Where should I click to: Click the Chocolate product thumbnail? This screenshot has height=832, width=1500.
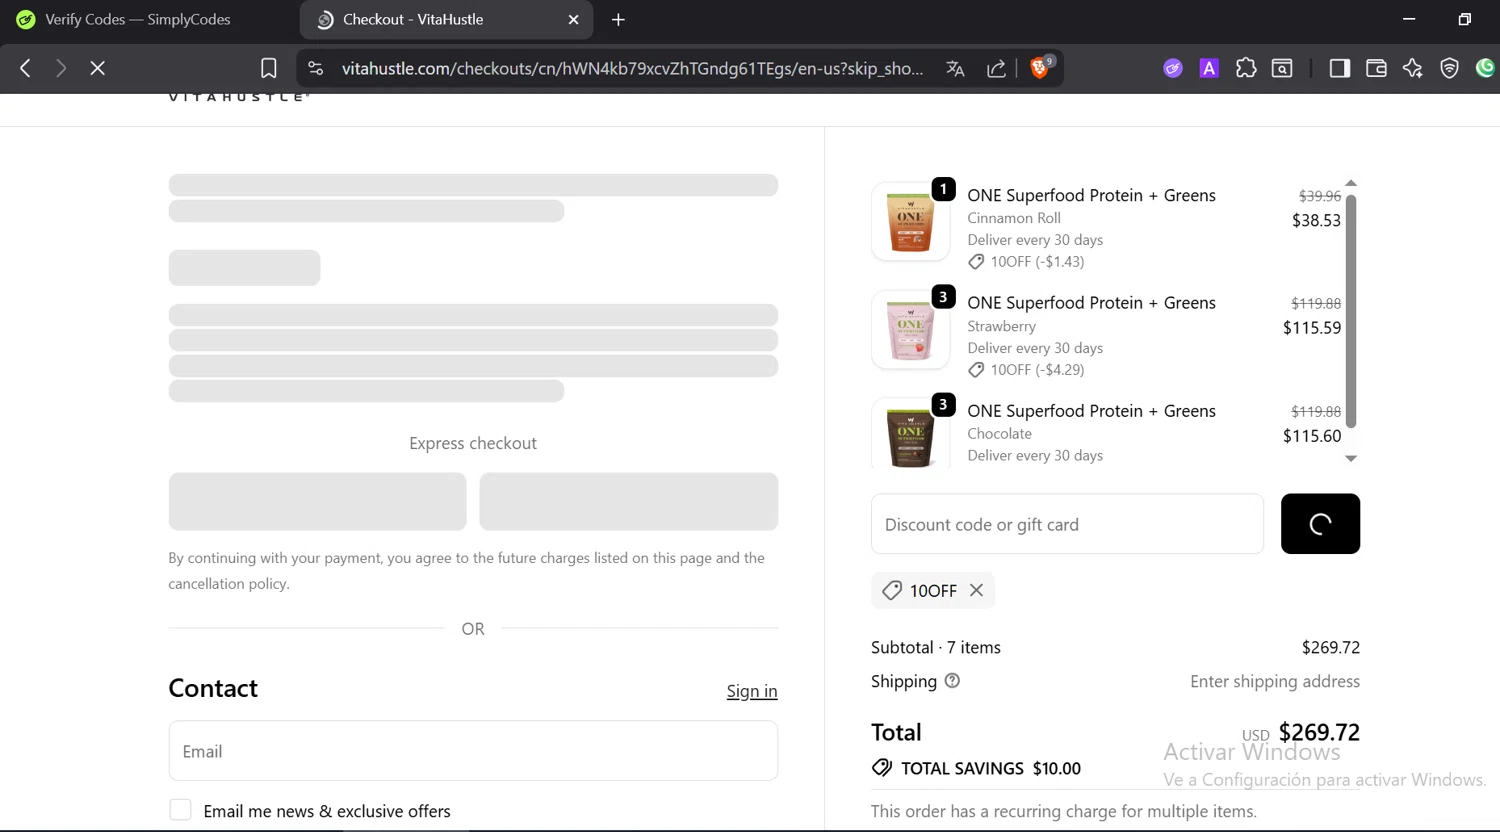coord(910,434)
